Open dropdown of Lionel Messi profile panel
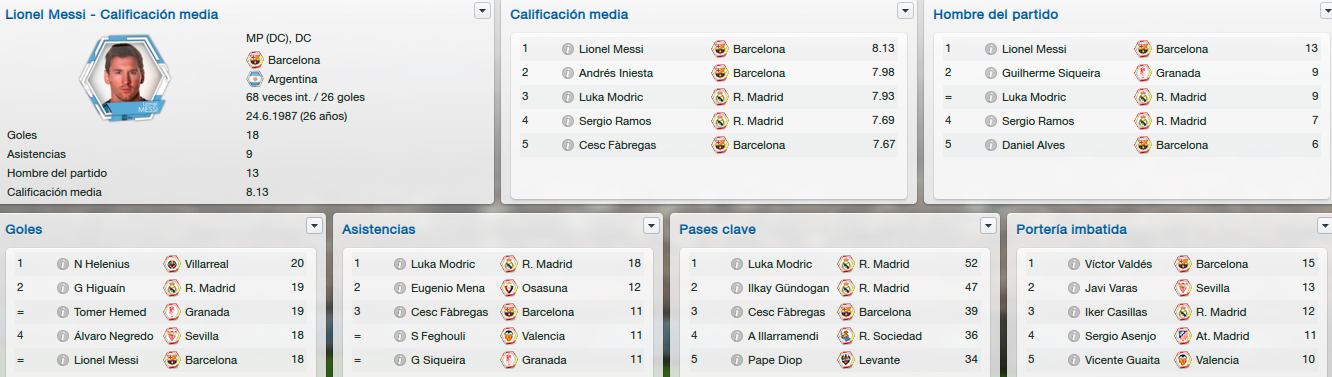Viewport: 1332px width, 377px height. [482, 10]
